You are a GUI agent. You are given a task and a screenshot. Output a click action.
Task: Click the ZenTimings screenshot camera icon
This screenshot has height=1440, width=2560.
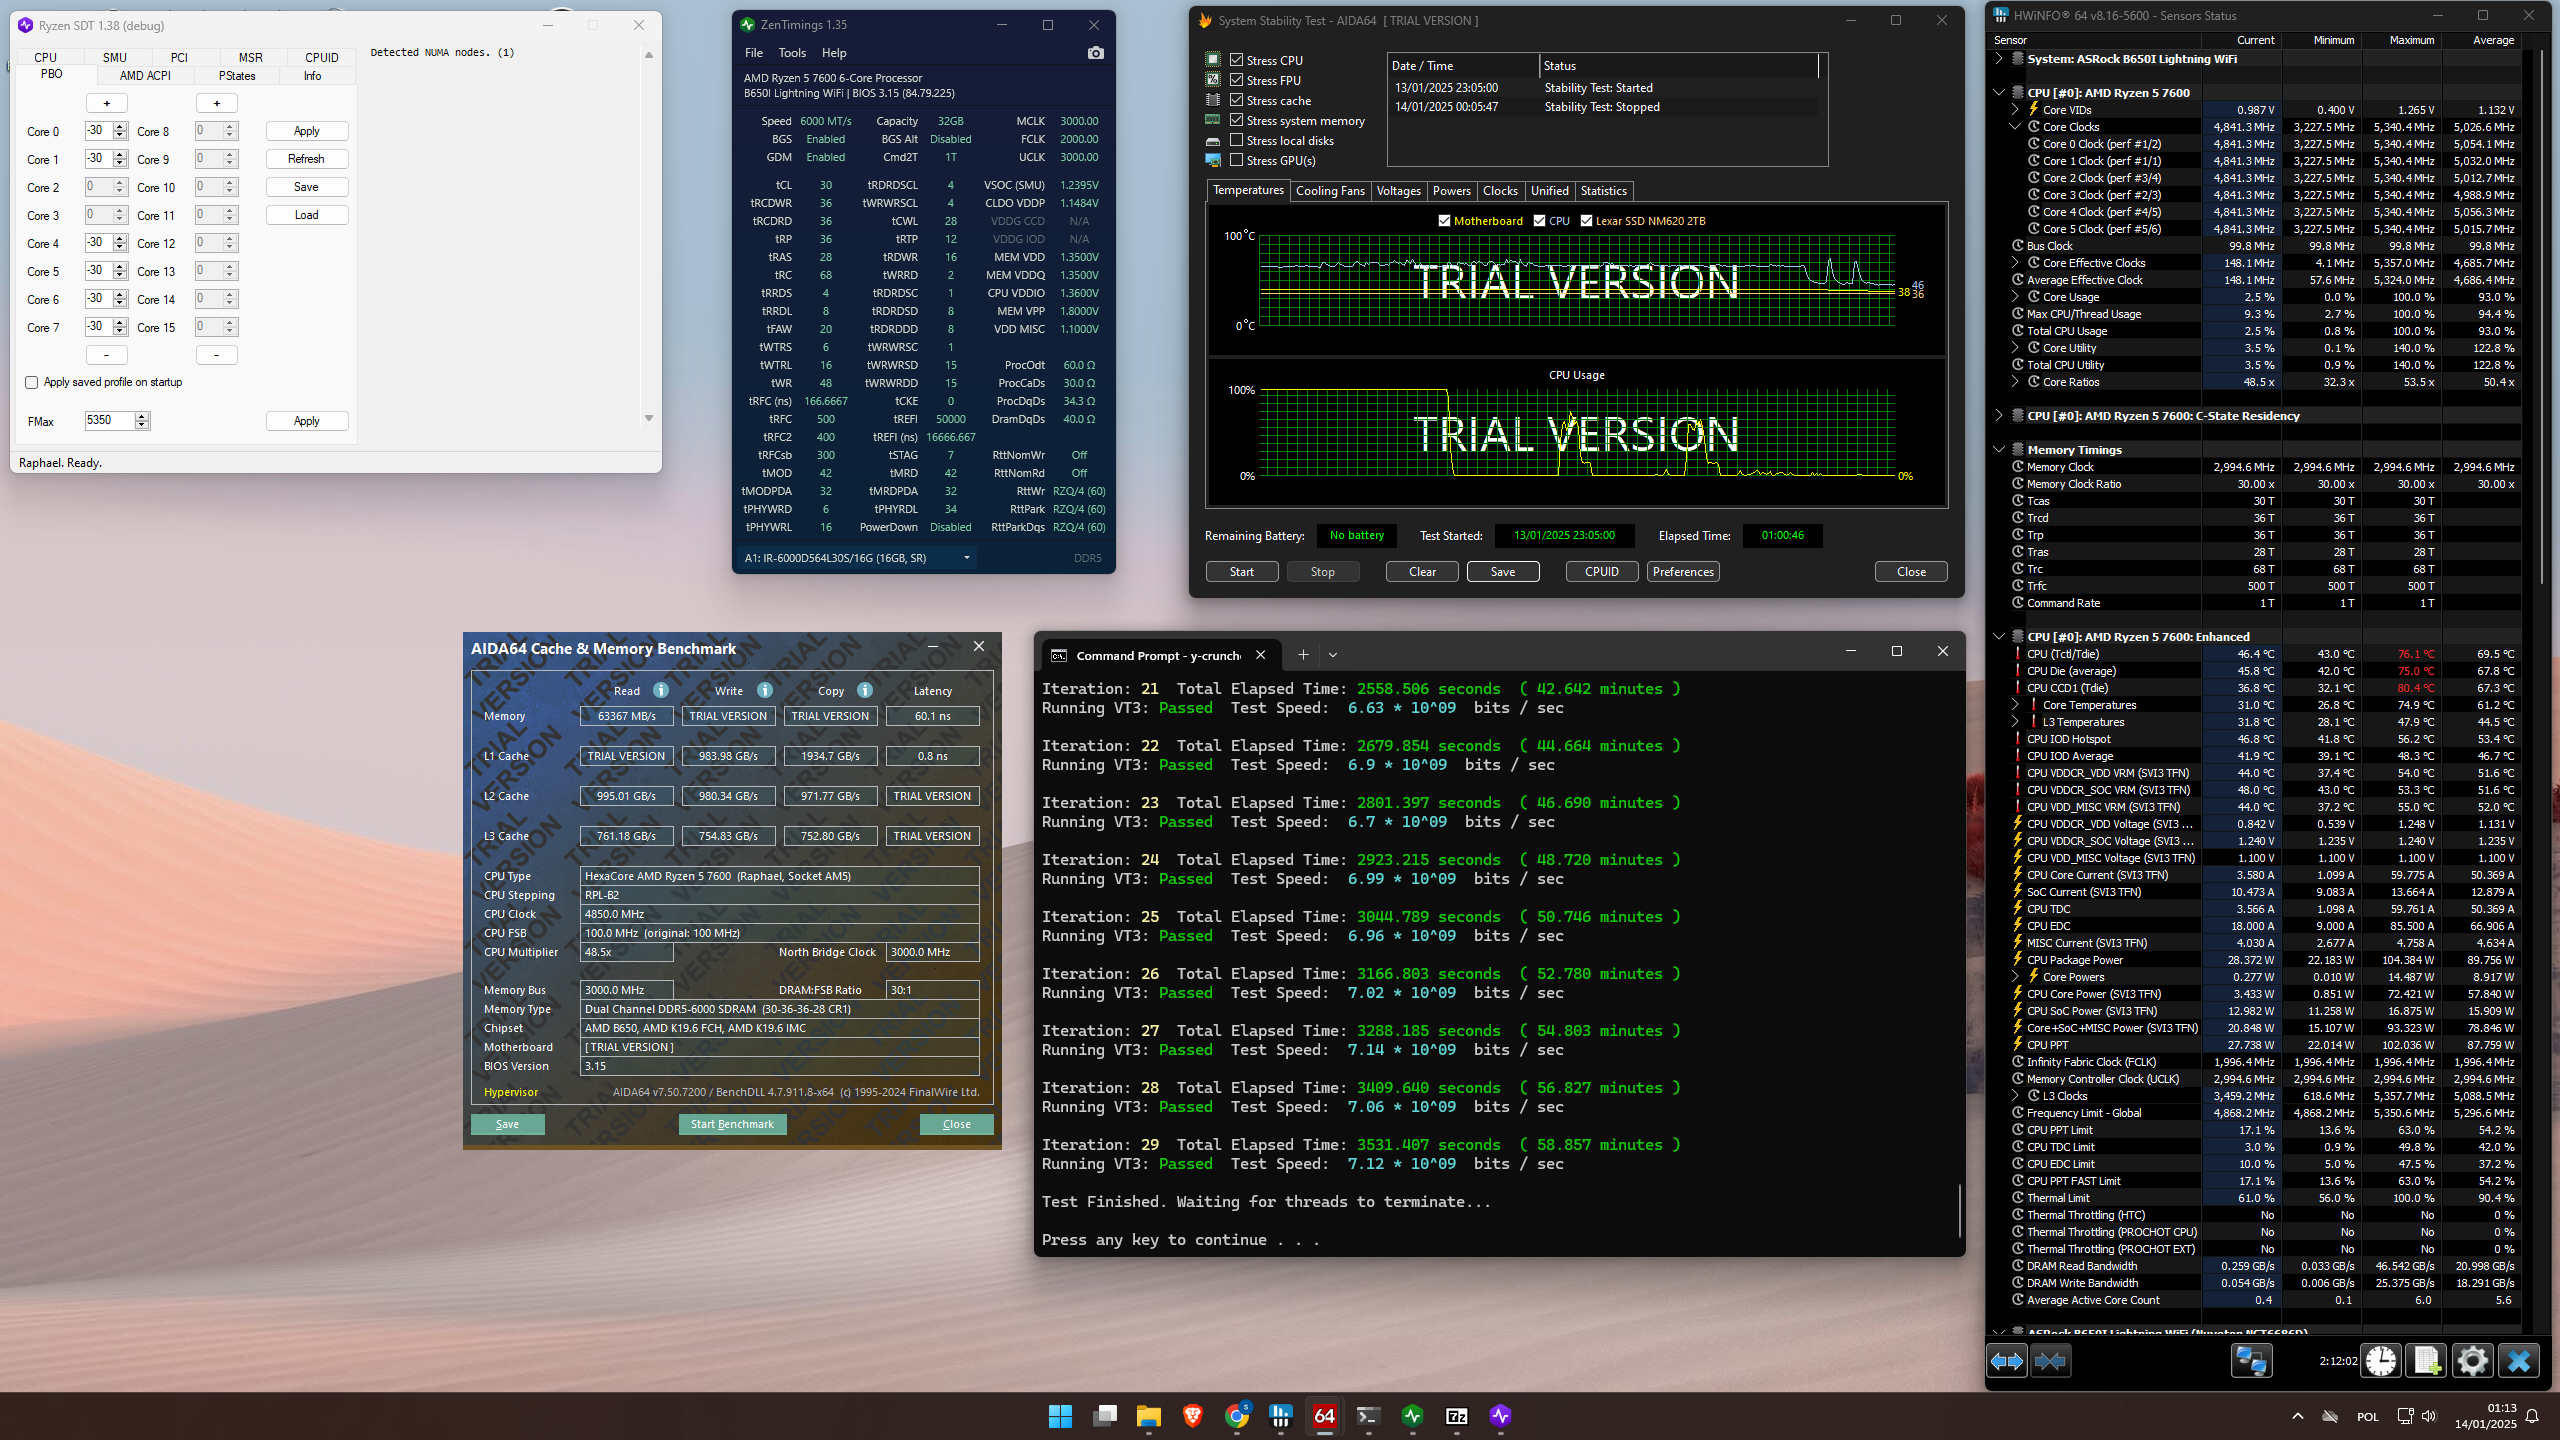(x=1096, y=53)
